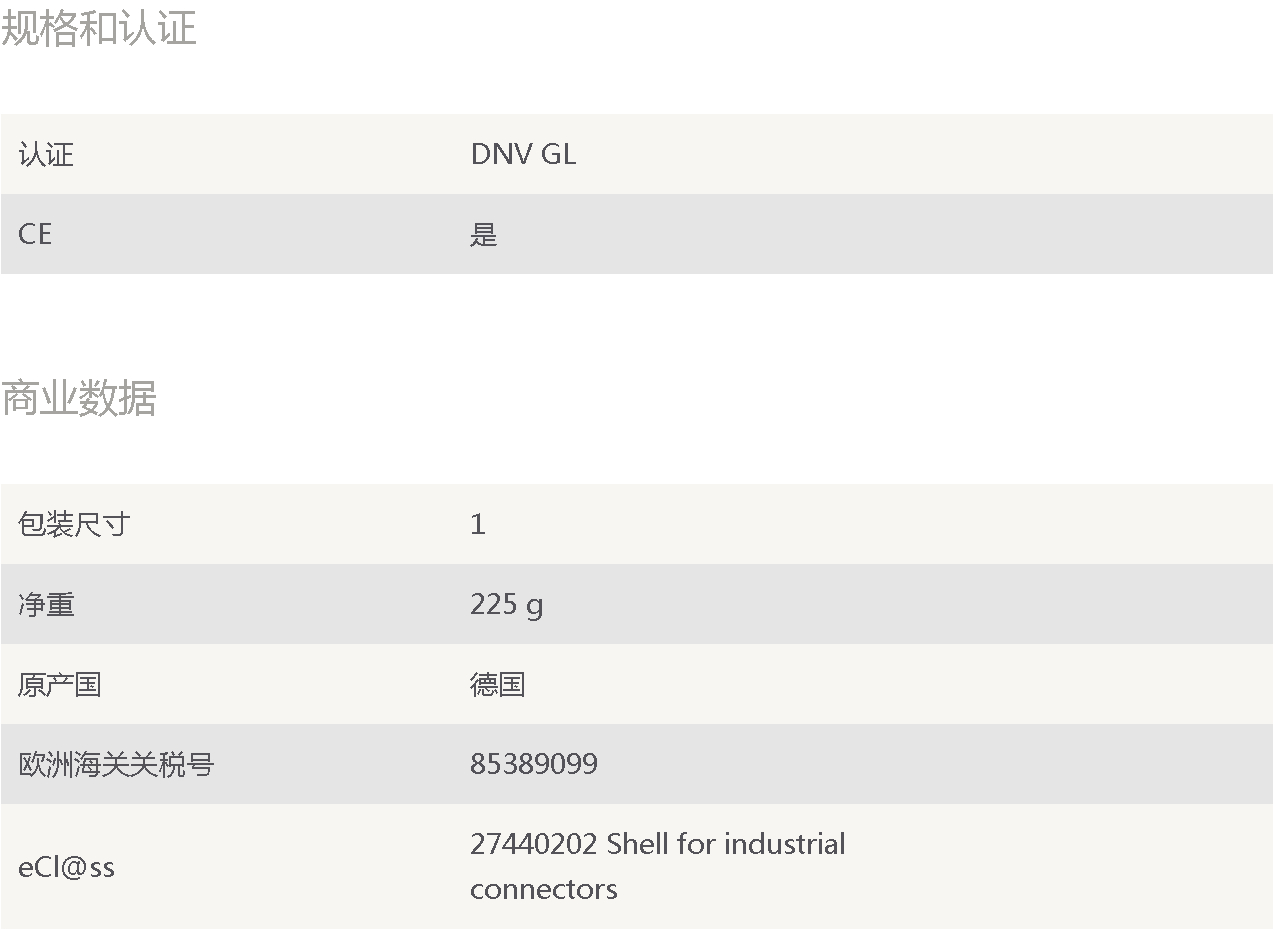Viewport: 1276px width, 930px height.
Task: Click the word DNV in certification value
Action: tap(502, 154)
